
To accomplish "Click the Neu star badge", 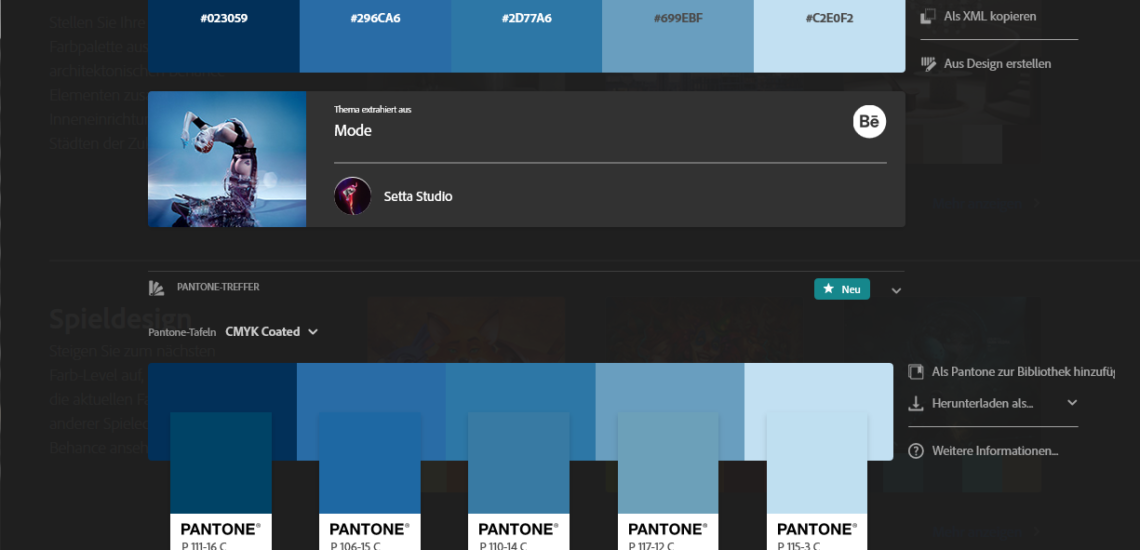I will coord(841,289).
